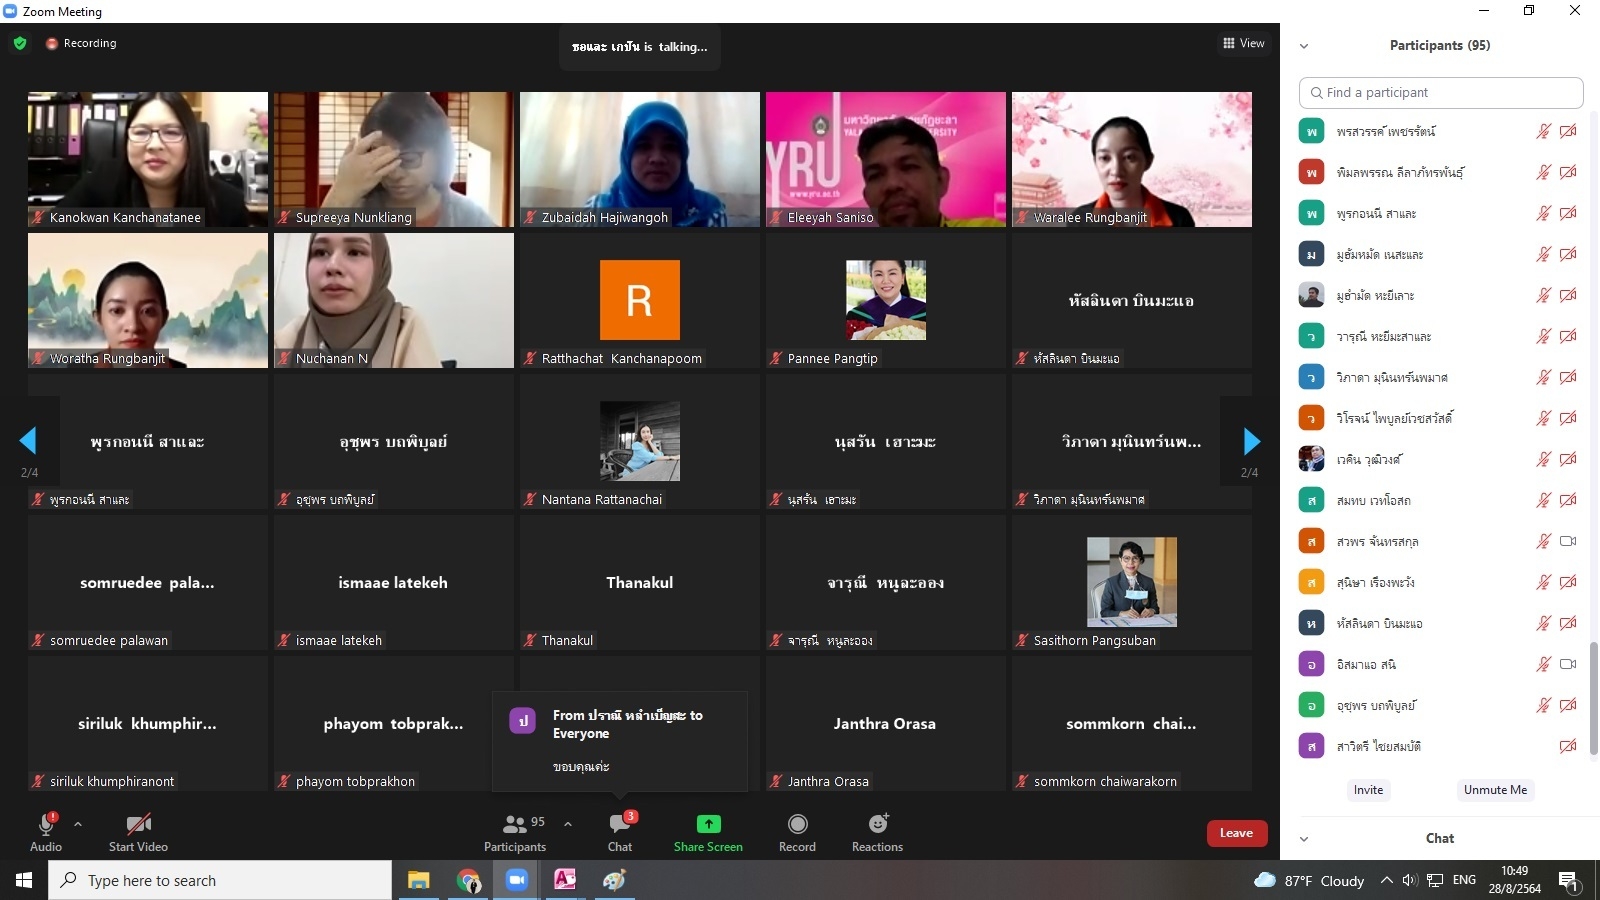The height and width of the screenshot is (900, 1600).
Task: Go to next gallery page arrow
Action: (x=1250, y=441)
